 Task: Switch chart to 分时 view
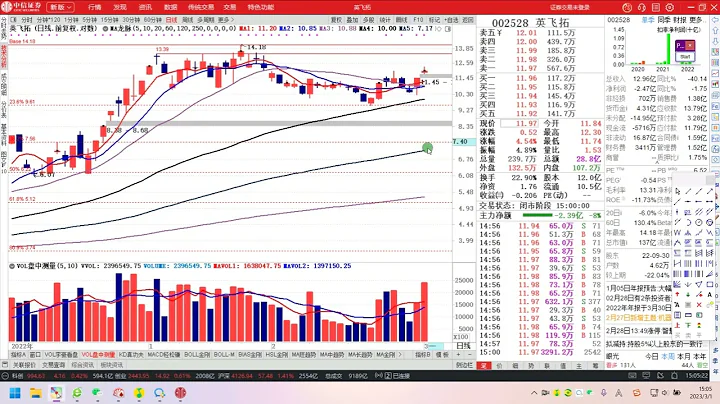[27, 20]
